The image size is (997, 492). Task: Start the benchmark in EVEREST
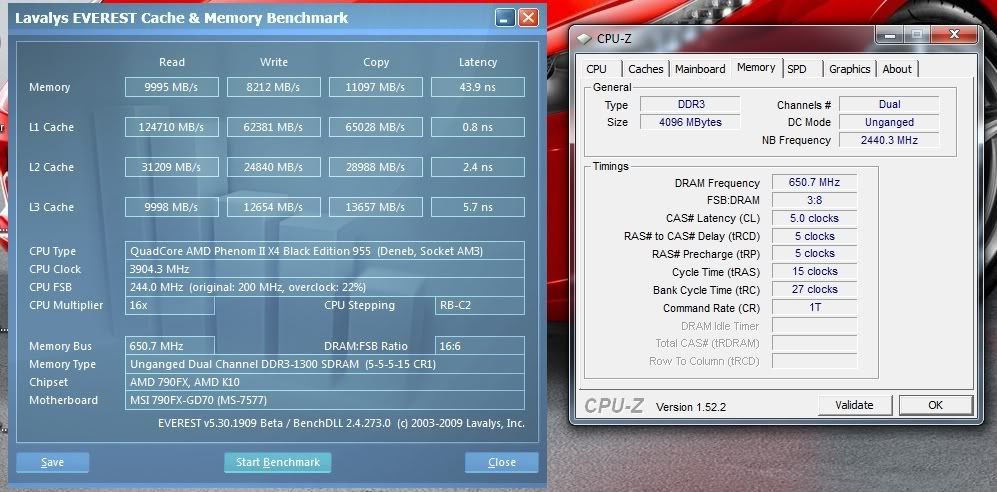pyautogui.click(x=277, y=462)
